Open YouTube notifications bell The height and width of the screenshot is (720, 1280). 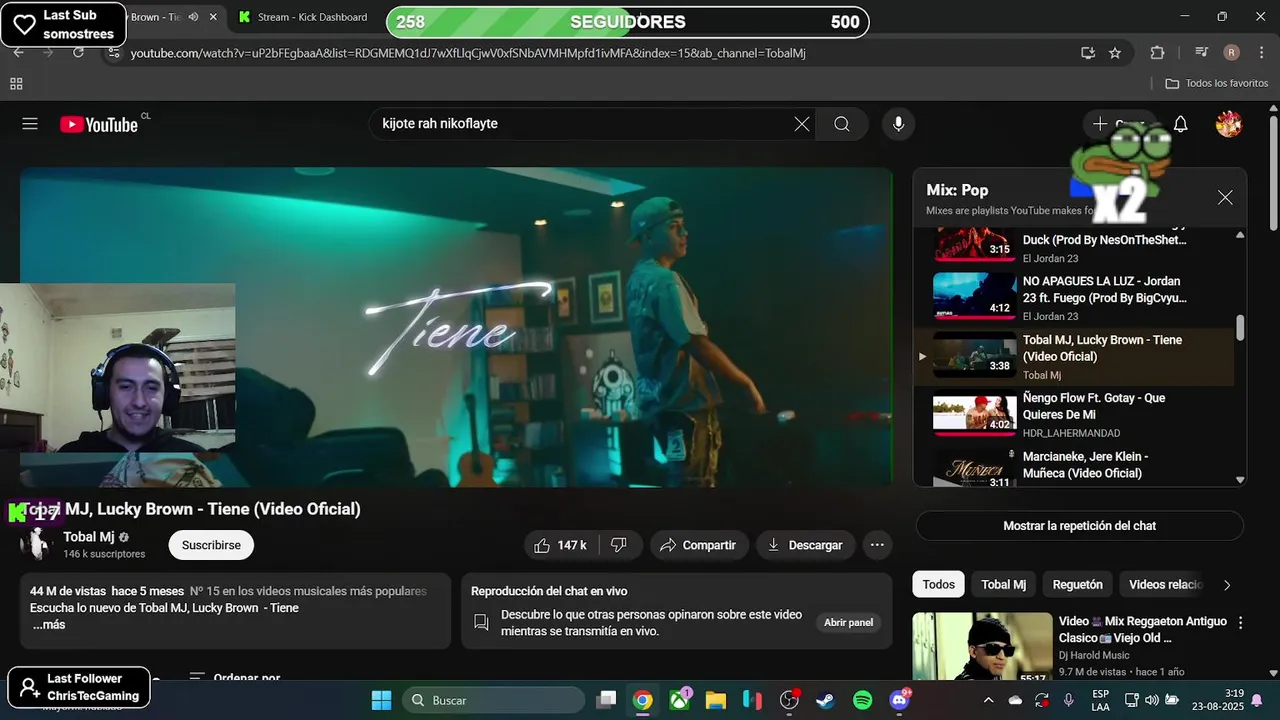[x=1180, y=124]
